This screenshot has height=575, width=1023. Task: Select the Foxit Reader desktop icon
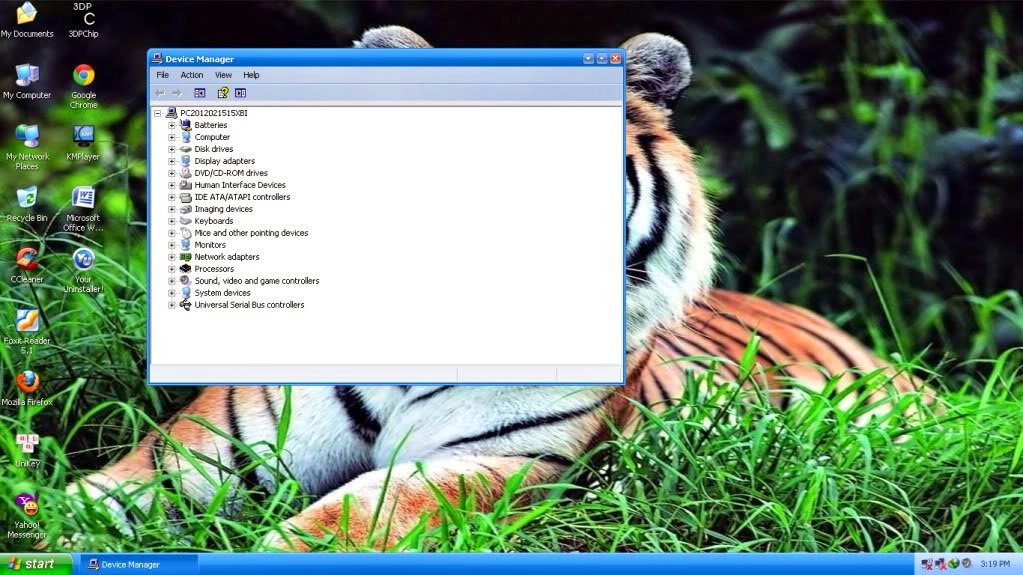click(27, 332)
